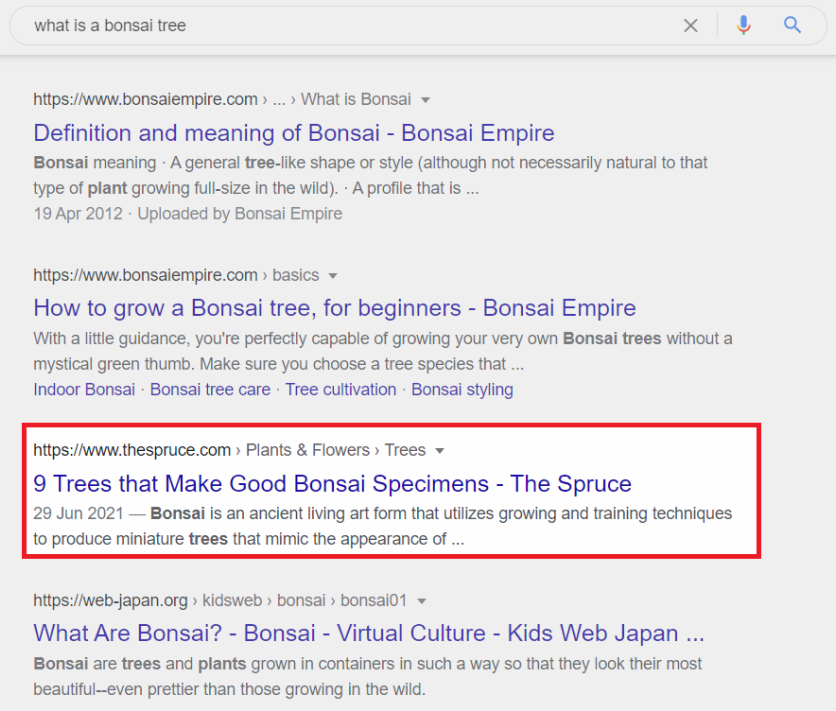
Task: Go to the 'Tree cultivation' sitelink
Action: [x=341, y=390]
